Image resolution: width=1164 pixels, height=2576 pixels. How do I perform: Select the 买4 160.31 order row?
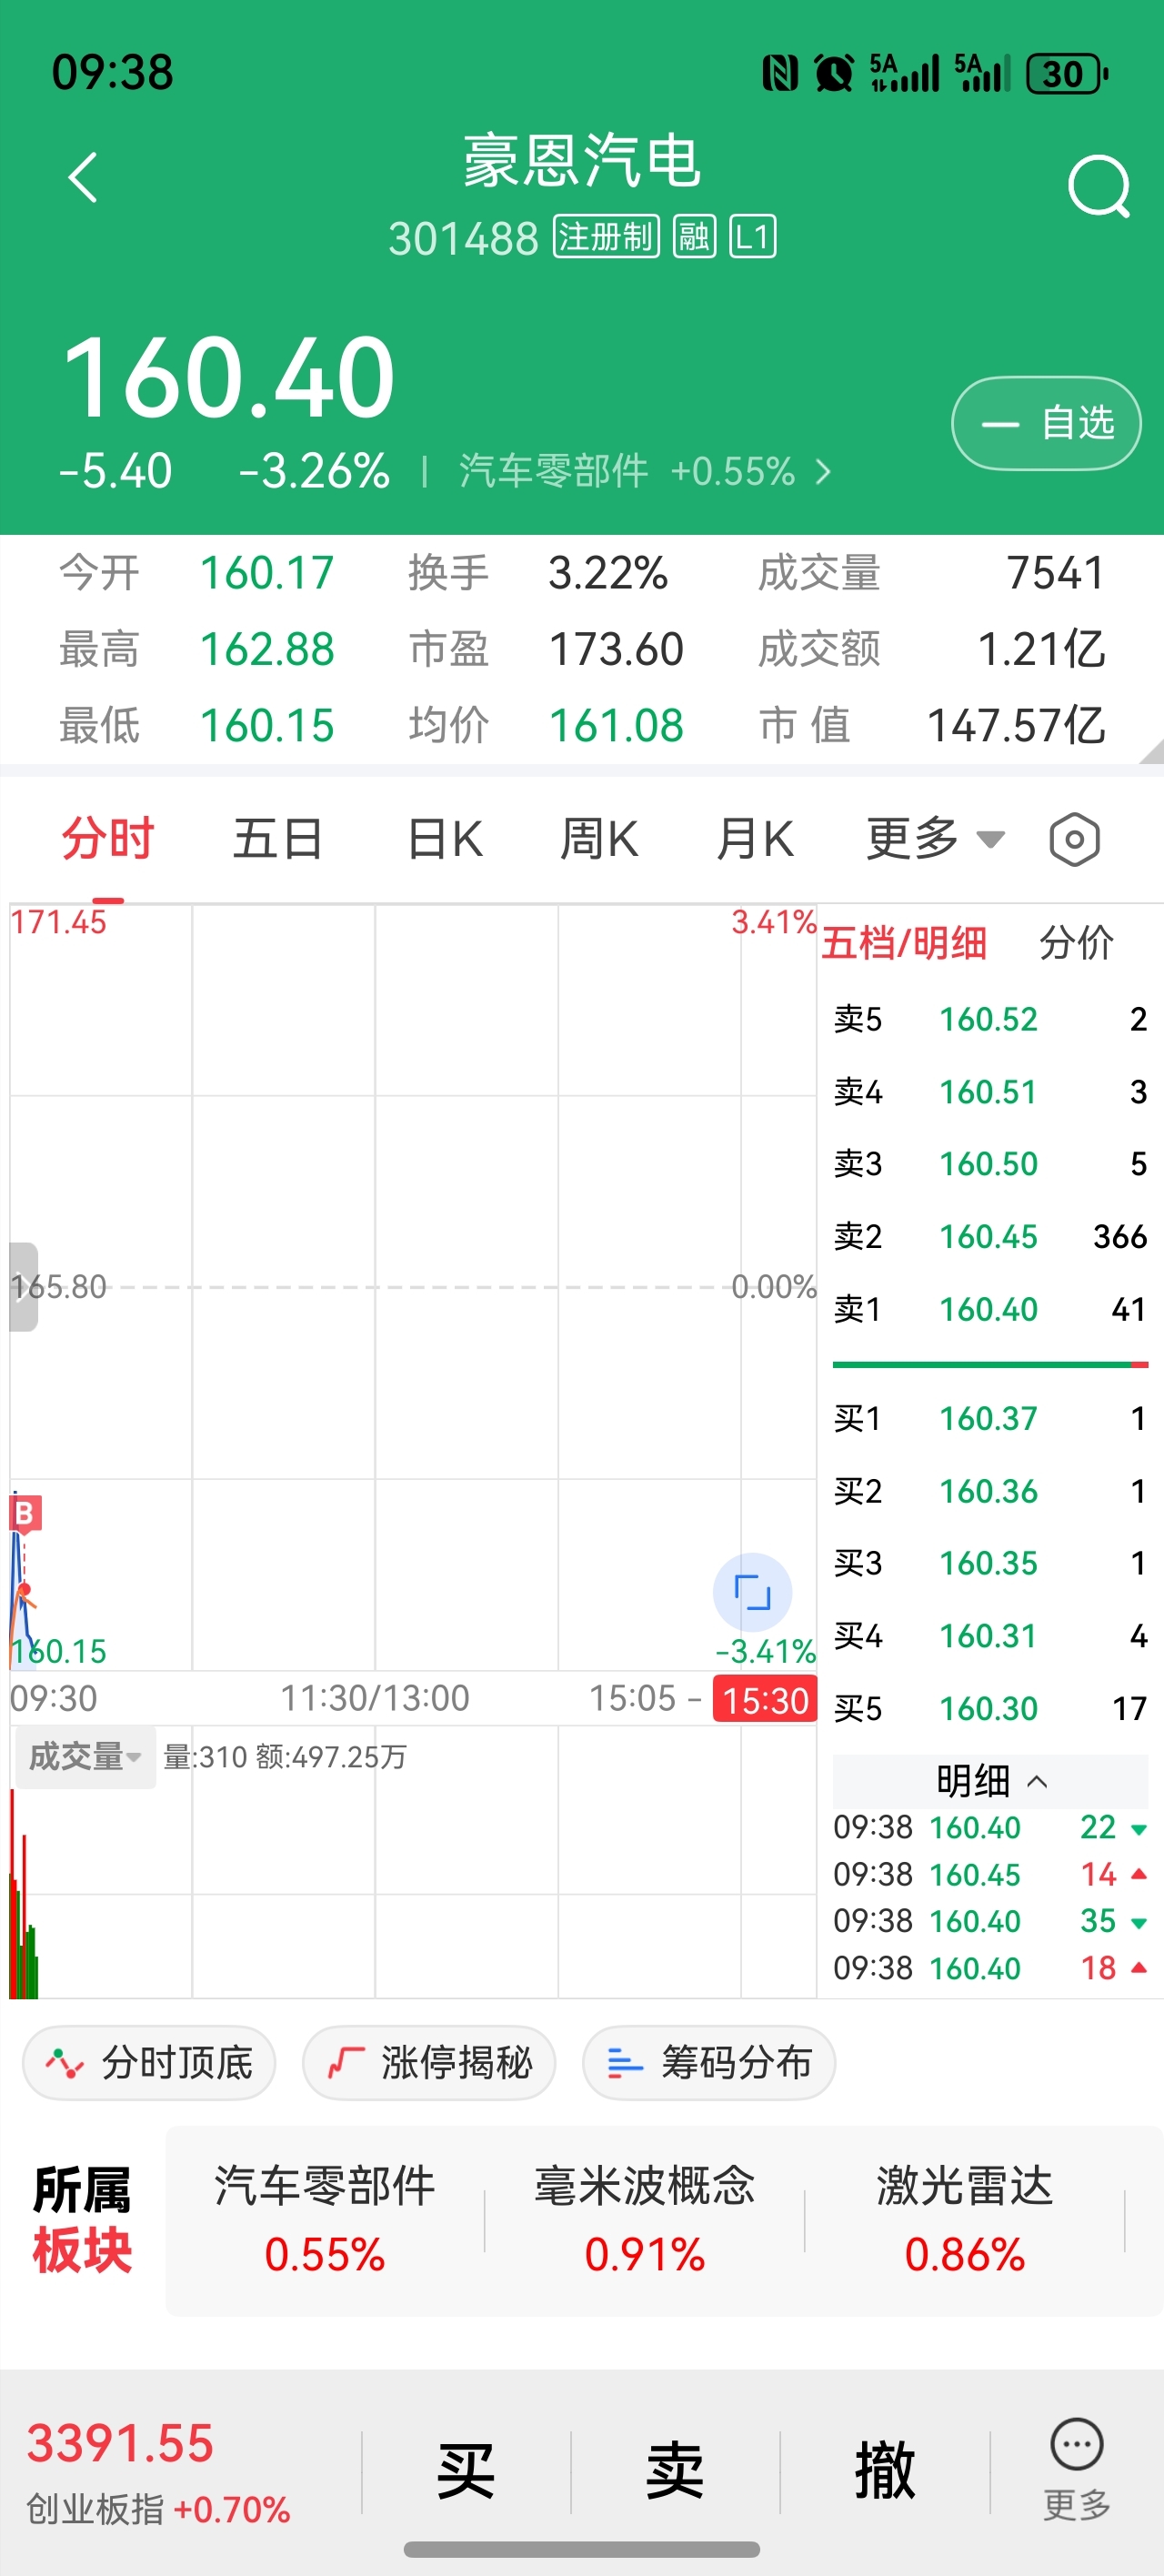[x=990, y=1636]
